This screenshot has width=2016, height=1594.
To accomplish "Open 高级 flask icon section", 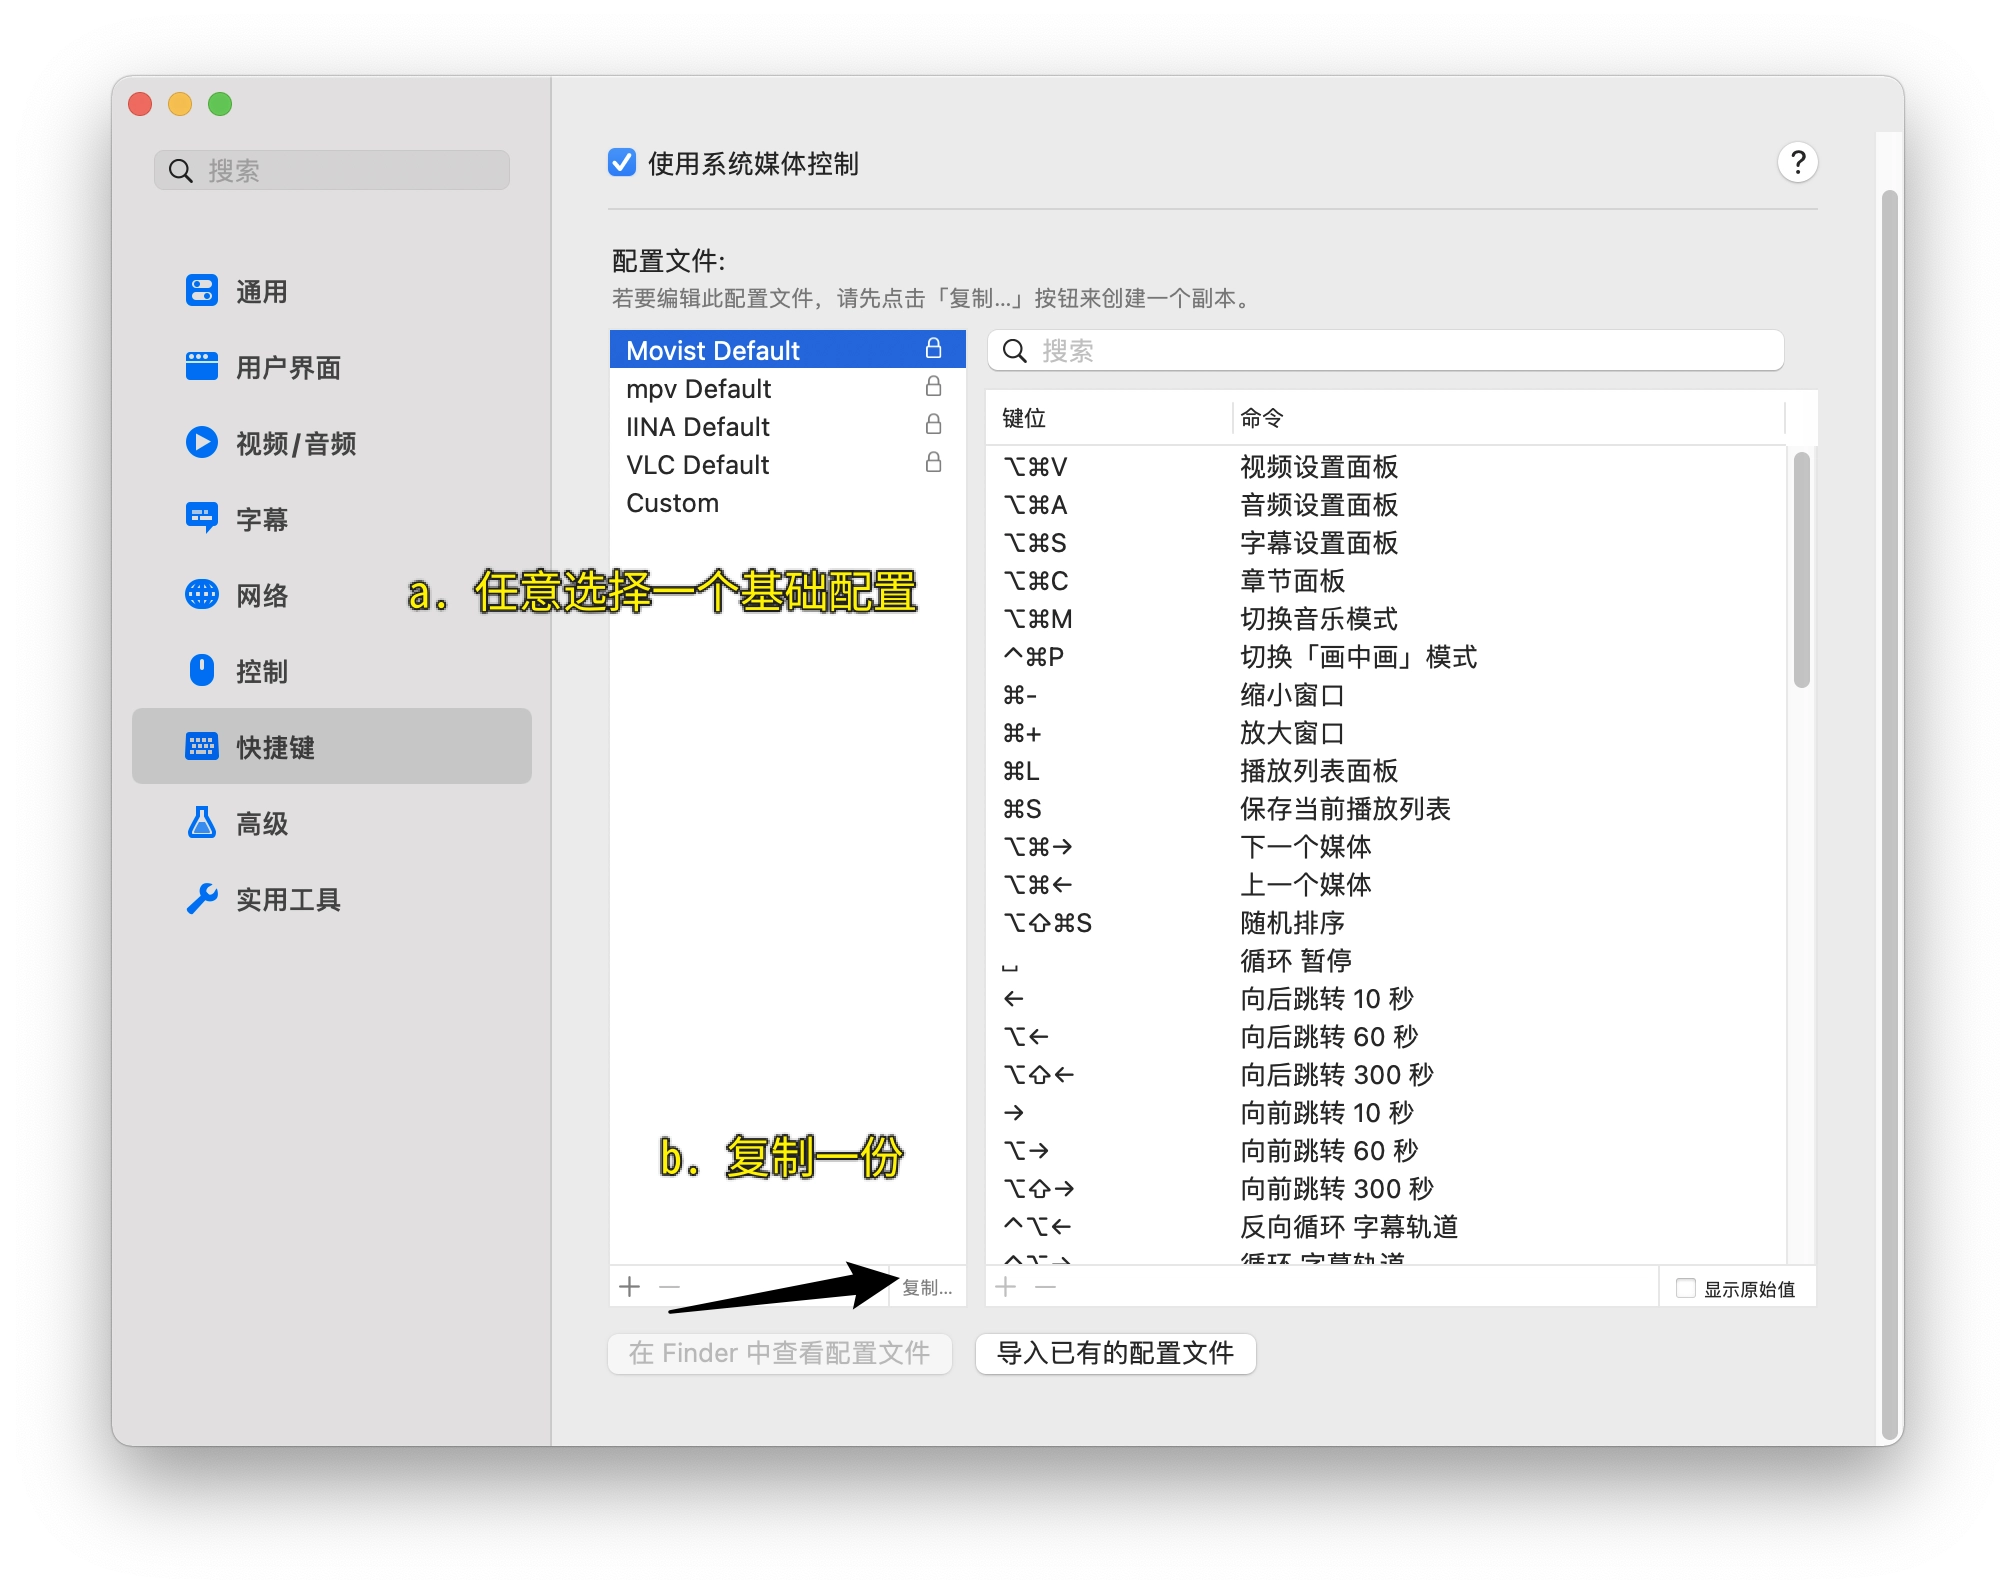I will point(202,823).
